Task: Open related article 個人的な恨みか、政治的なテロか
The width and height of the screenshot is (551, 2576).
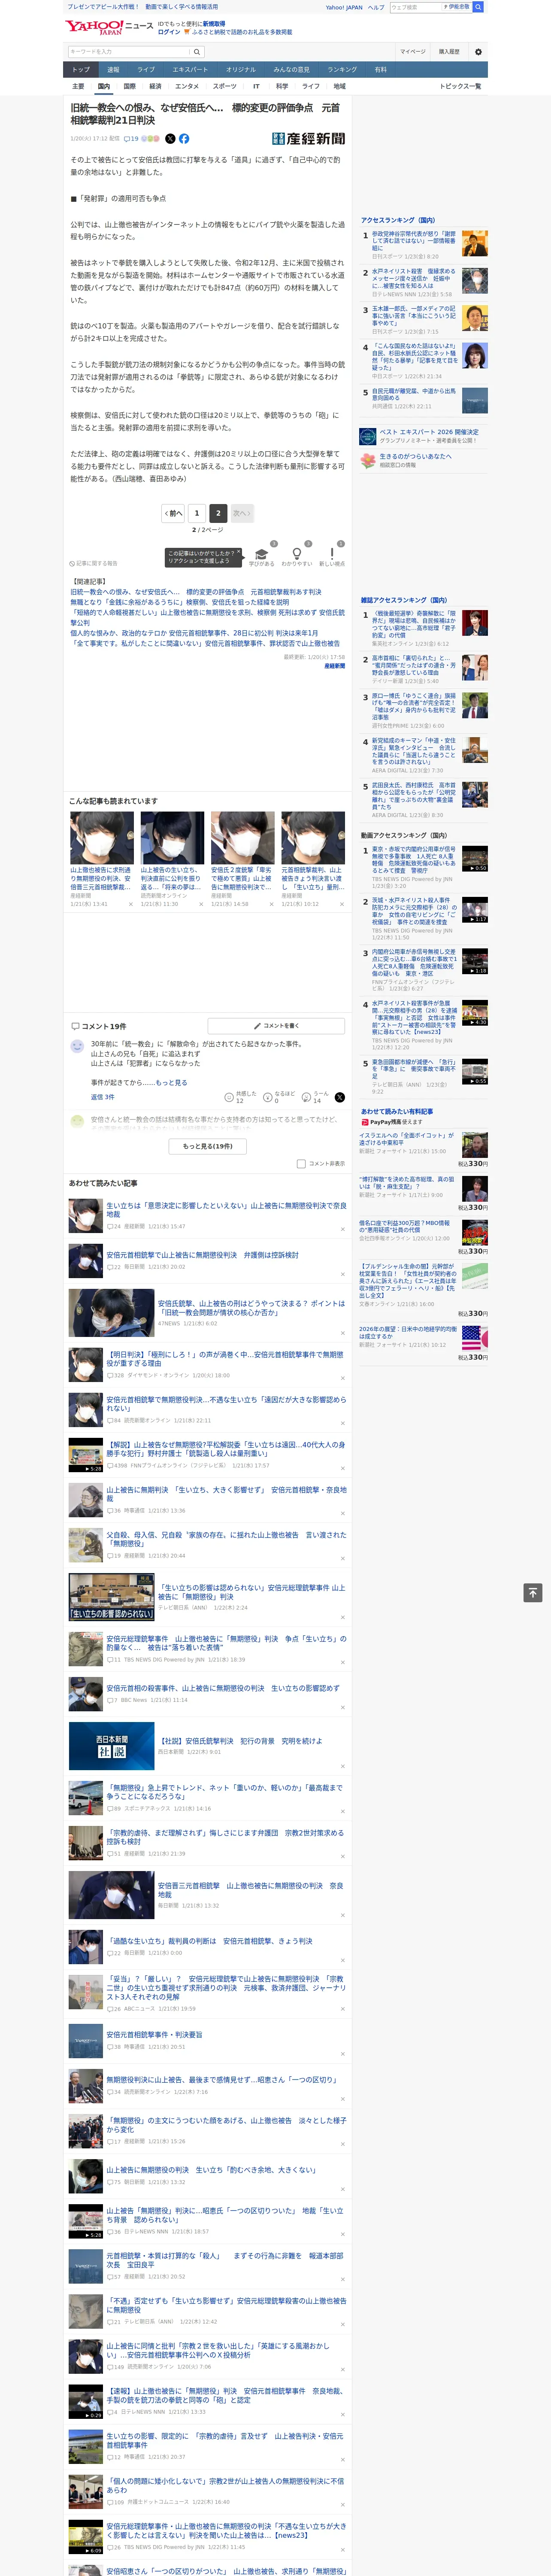Action: 194,633
